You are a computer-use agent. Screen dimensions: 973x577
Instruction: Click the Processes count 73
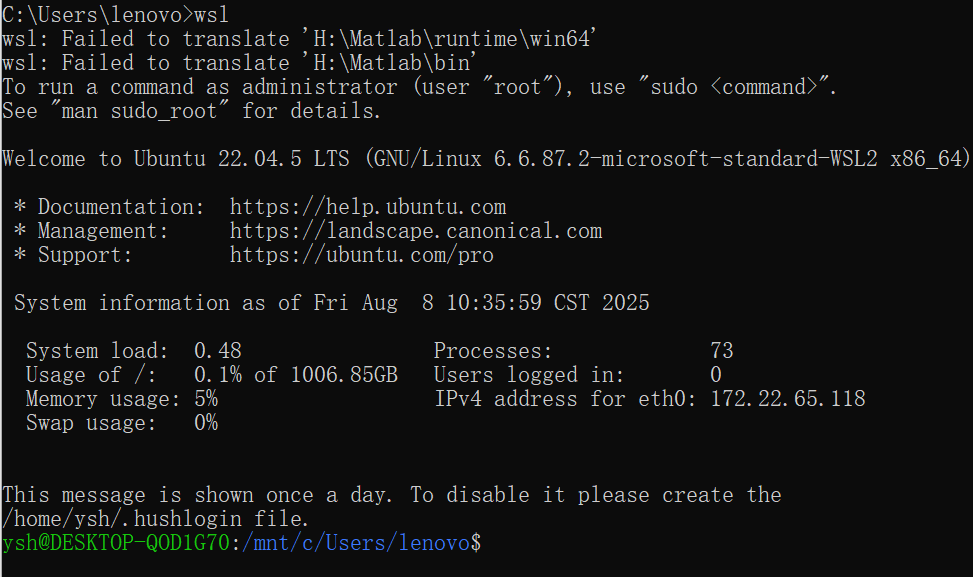pos(722,351)
